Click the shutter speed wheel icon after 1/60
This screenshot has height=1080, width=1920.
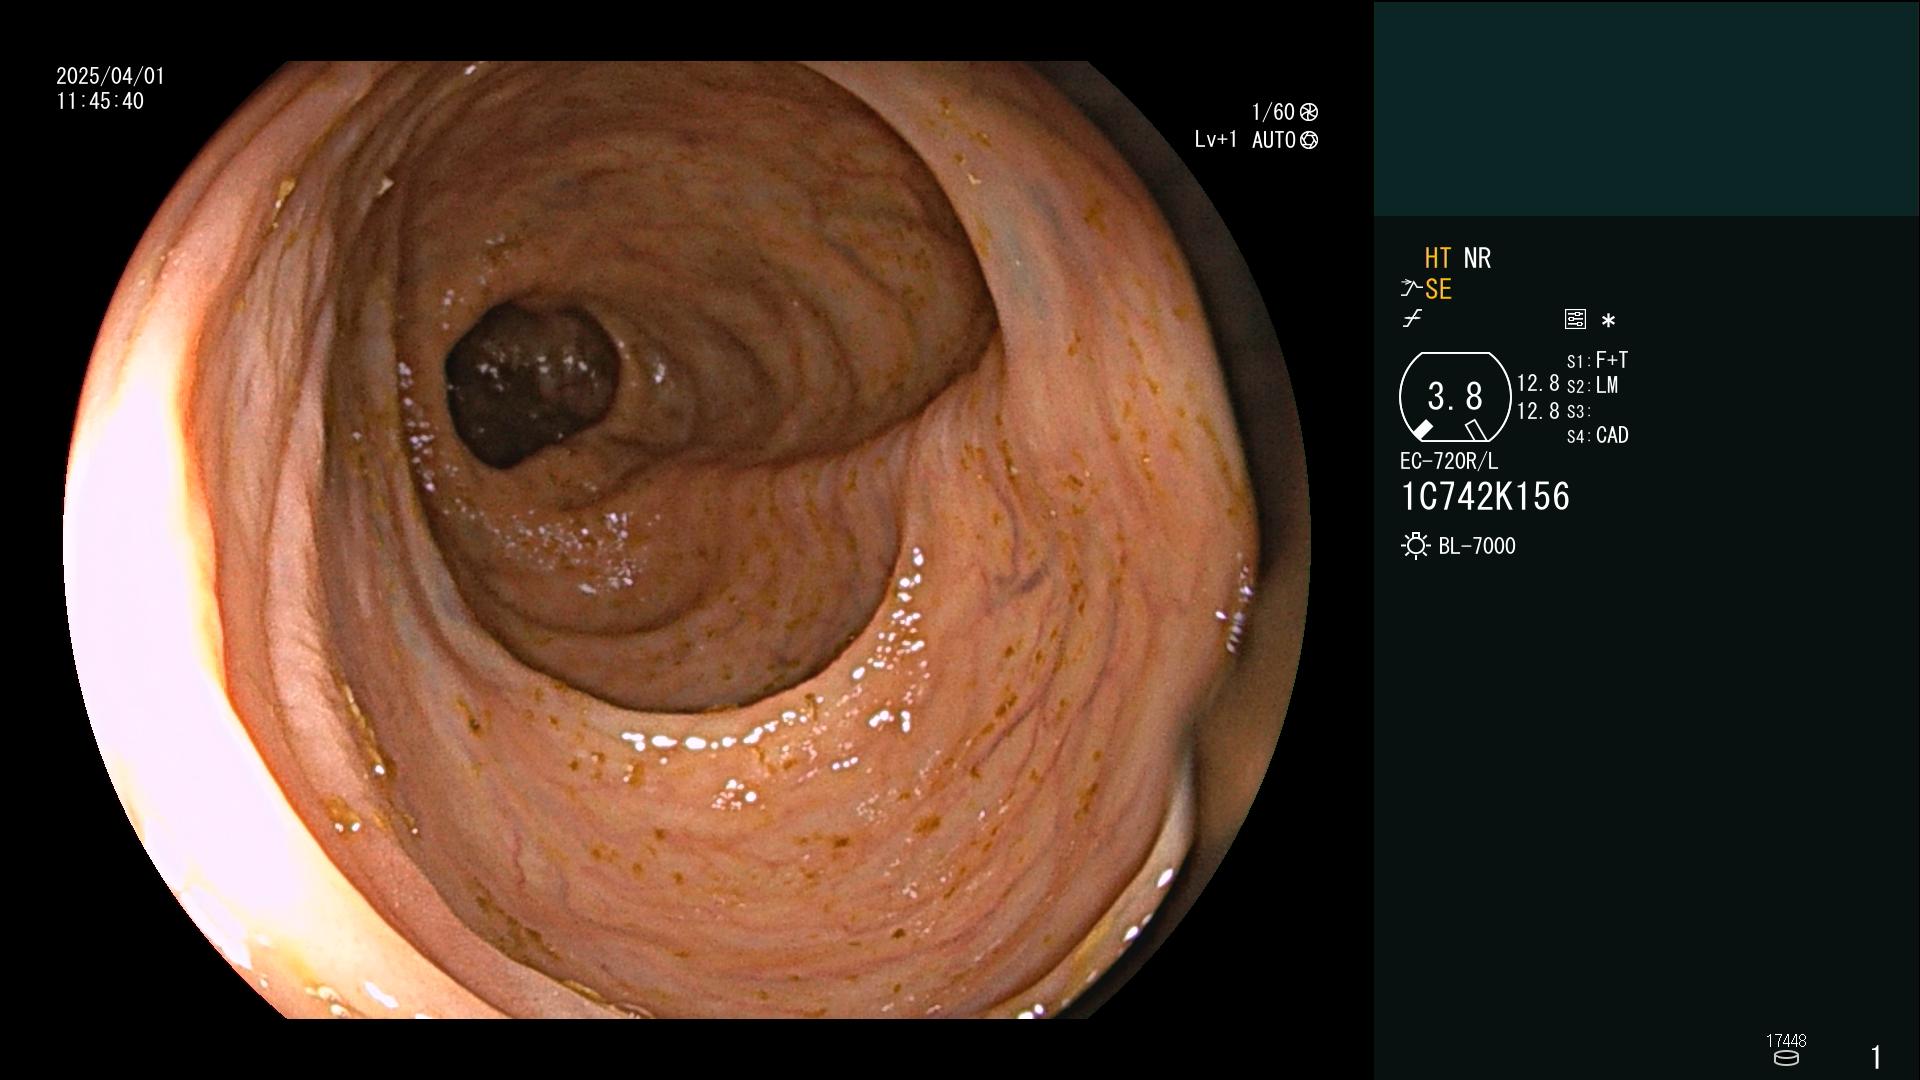1309,112
